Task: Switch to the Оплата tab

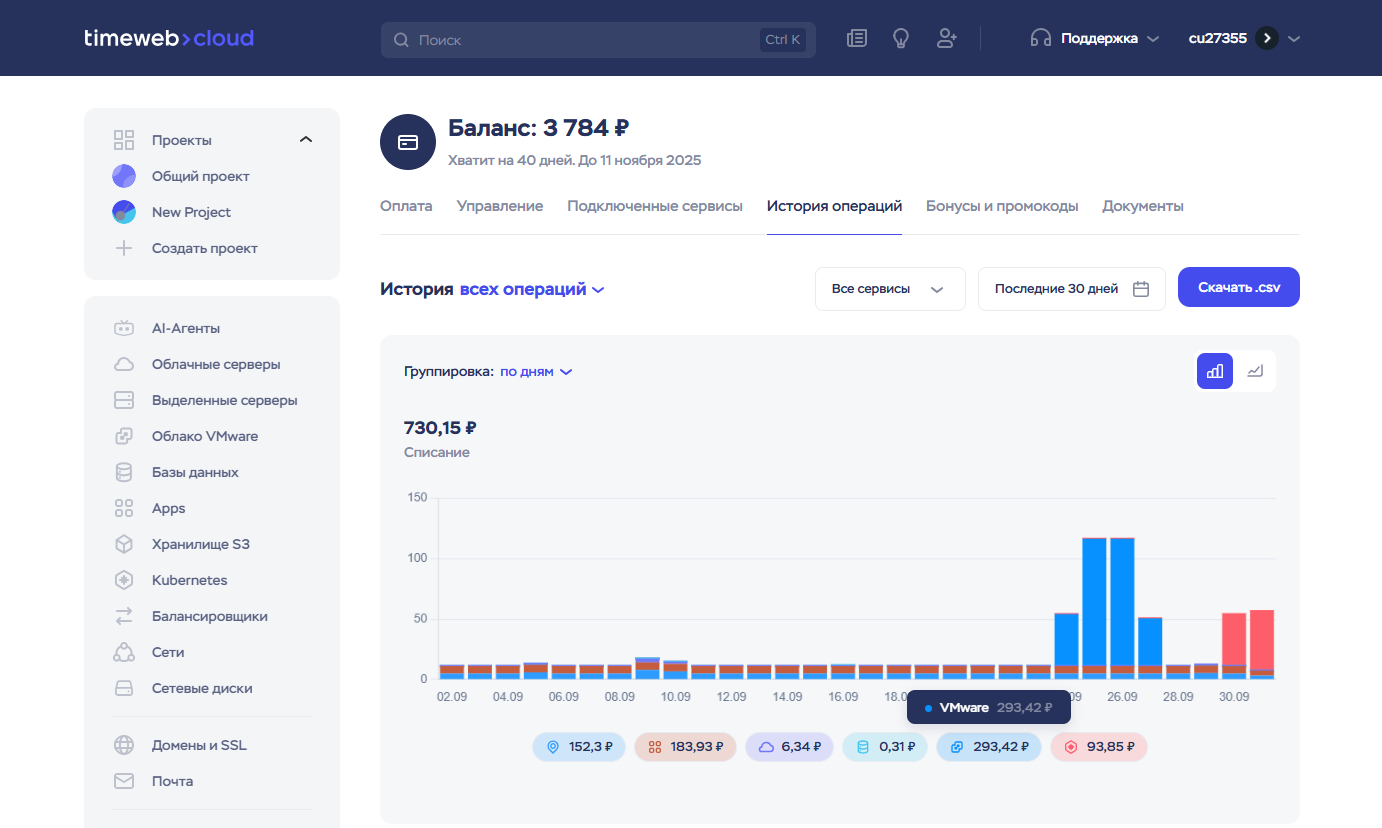Action: click(x=406, y=206)
